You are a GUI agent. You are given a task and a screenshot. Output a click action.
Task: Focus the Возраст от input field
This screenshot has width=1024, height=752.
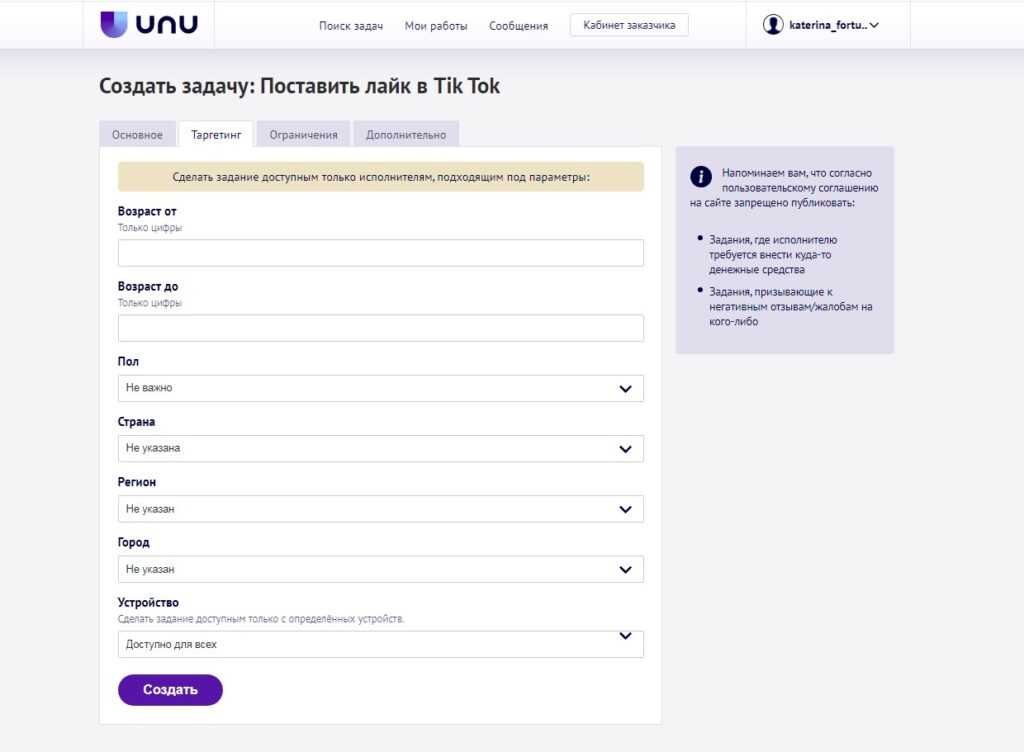(381, 253)
